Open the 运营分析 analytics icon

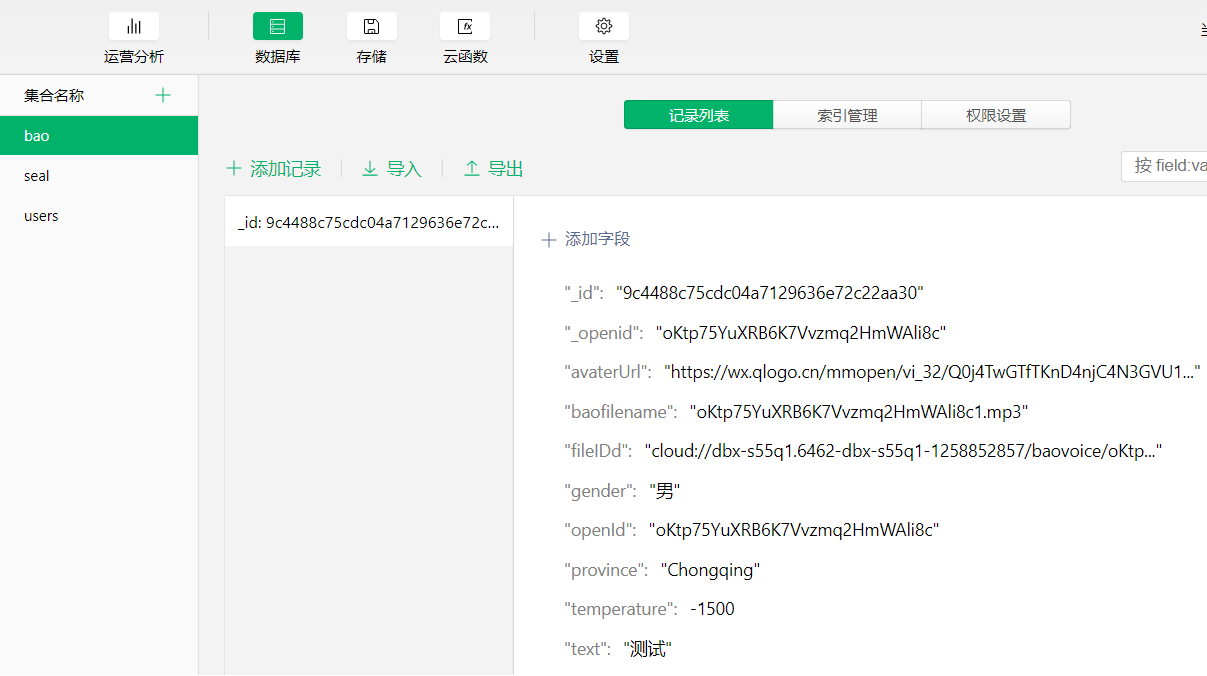point(134,26)
